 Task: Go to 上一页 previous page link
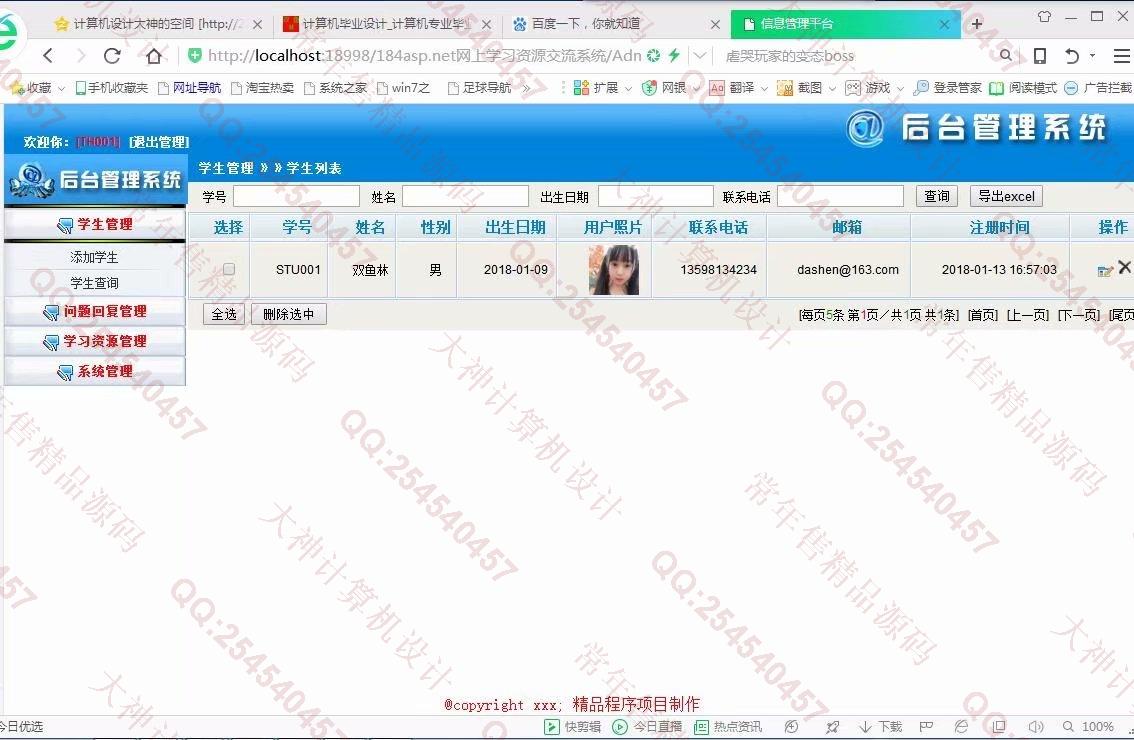1028,315
